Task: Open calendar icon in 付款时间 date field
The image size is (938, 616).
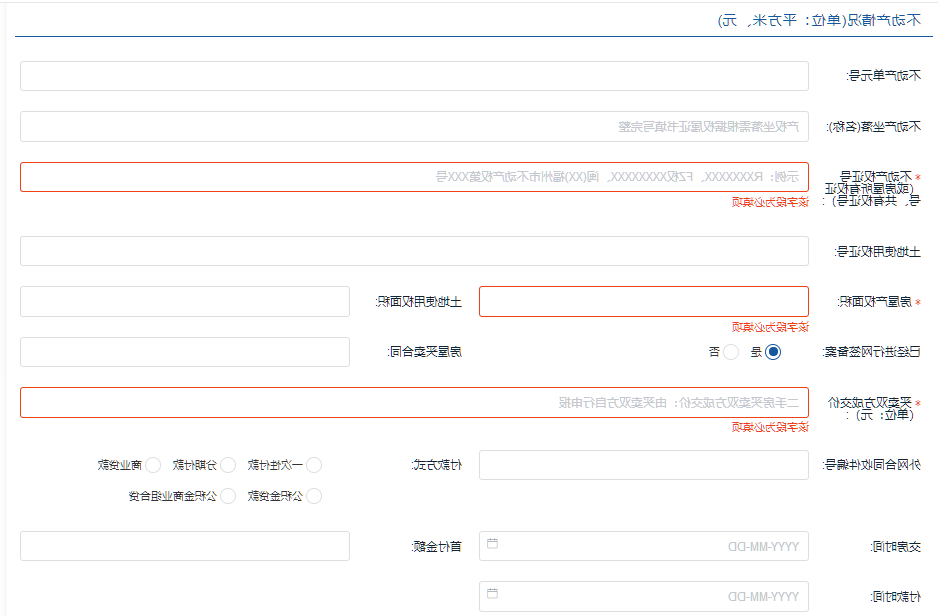Action: click(x=492, y=594)
